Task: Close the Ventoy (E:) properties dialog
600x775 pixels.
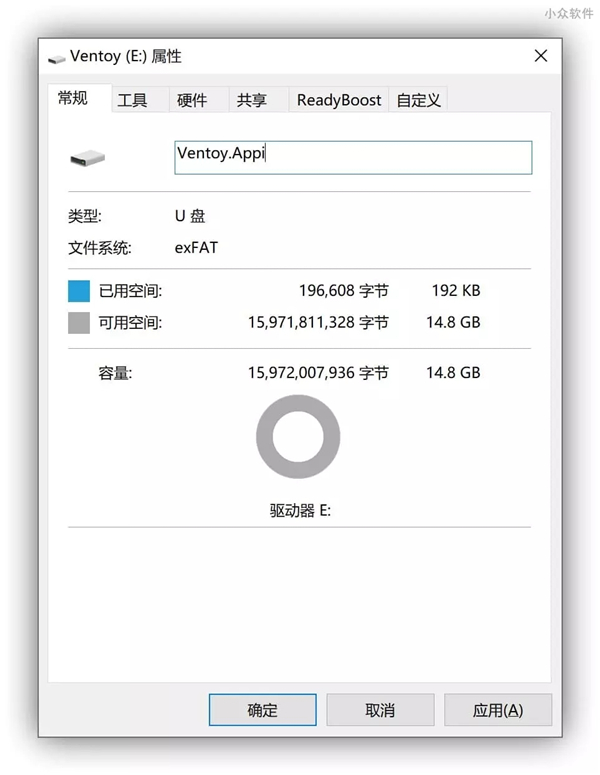Action: click(x=540, y=56)
